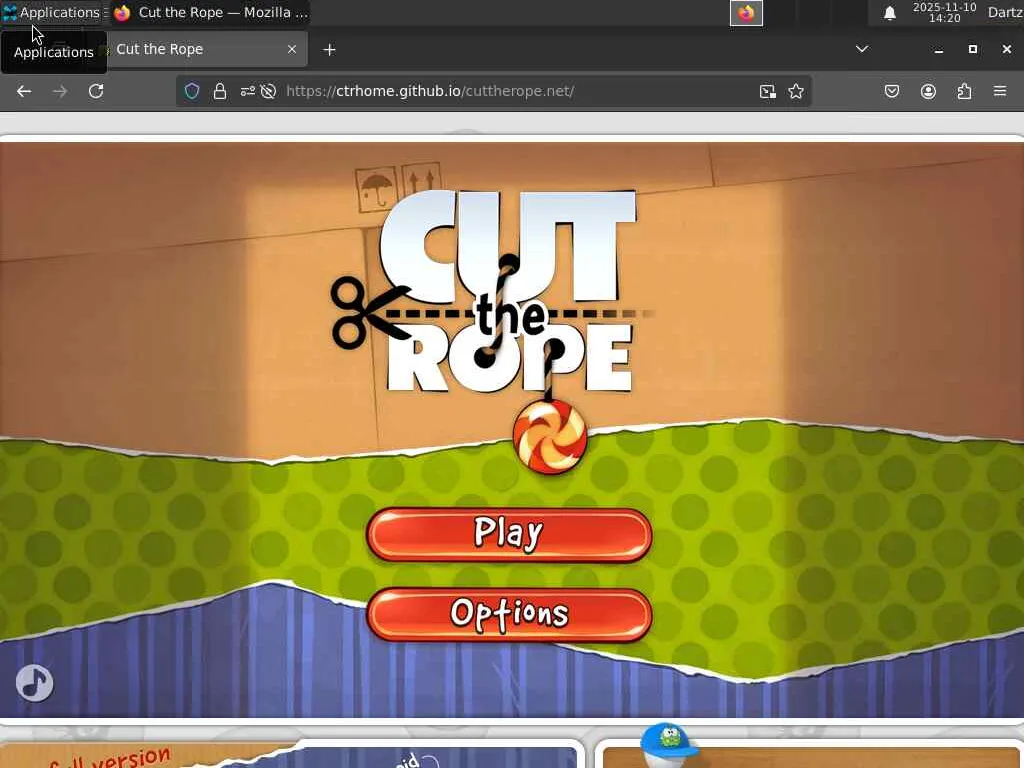Open the site permissions icon in address bar
Screen dimensions: 1024x768
tap(248, 91)
